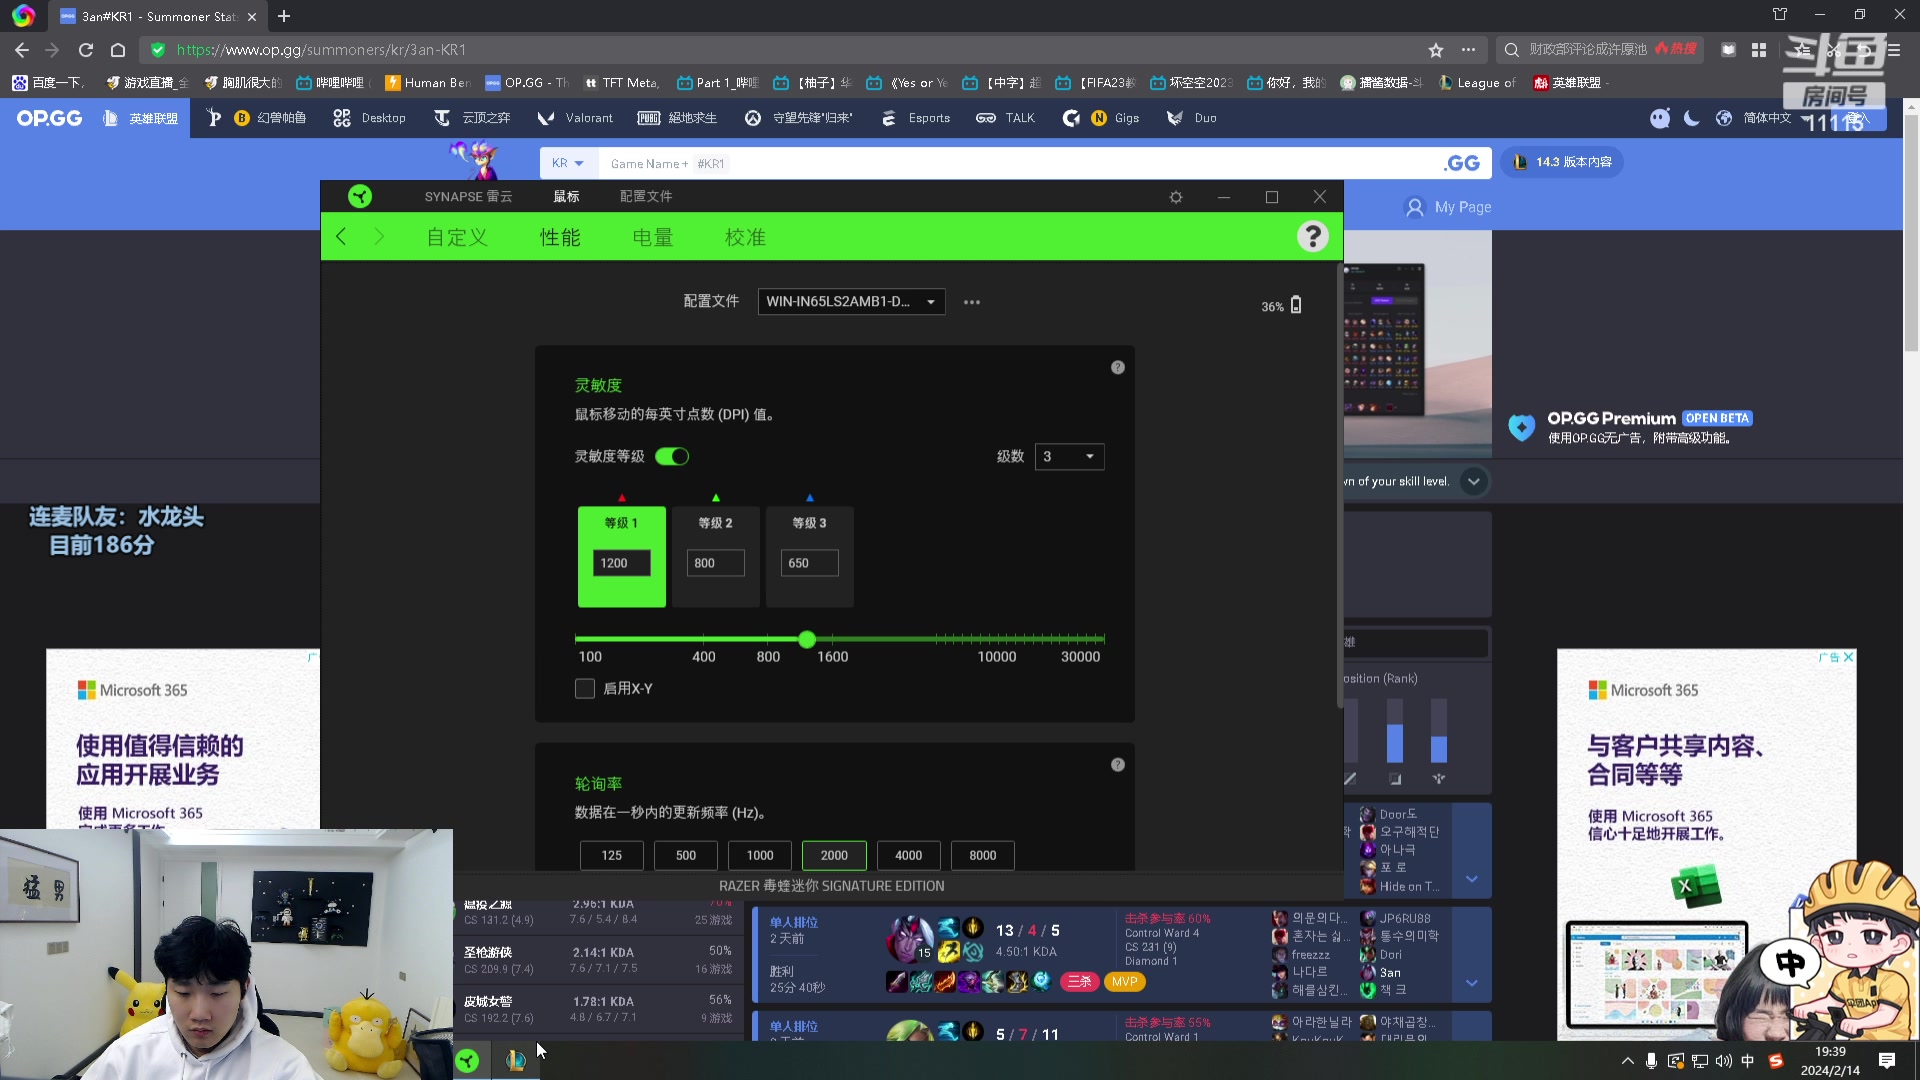Open the 校准 tab
This screenshot has height=1080, width=1920.
[x=745, y=237]
